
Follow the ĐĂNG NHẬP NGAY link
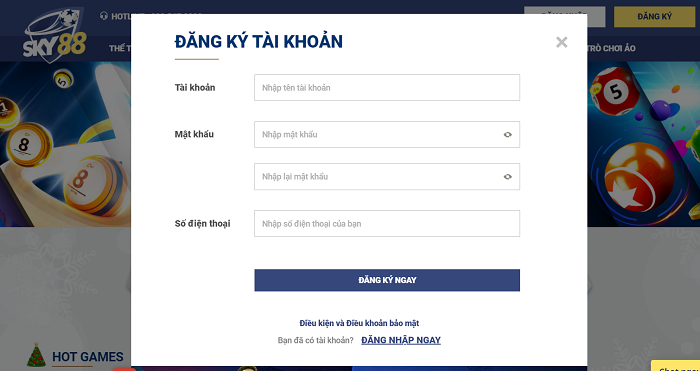(x=401, y=340)
